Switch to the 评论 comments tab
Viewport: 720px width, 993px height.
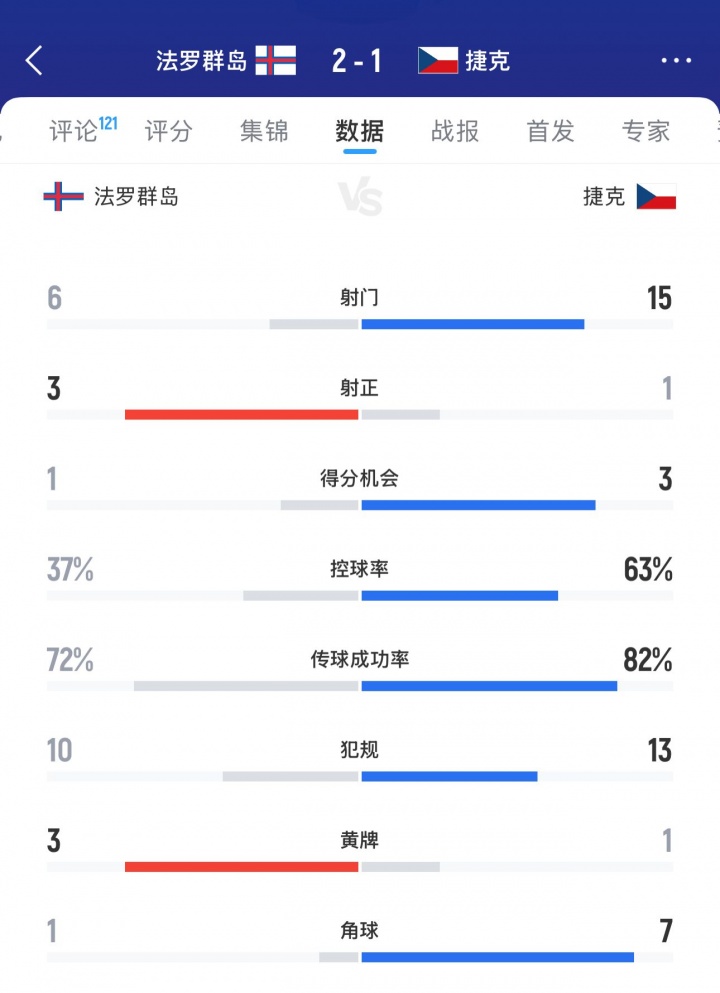(74, 131)
